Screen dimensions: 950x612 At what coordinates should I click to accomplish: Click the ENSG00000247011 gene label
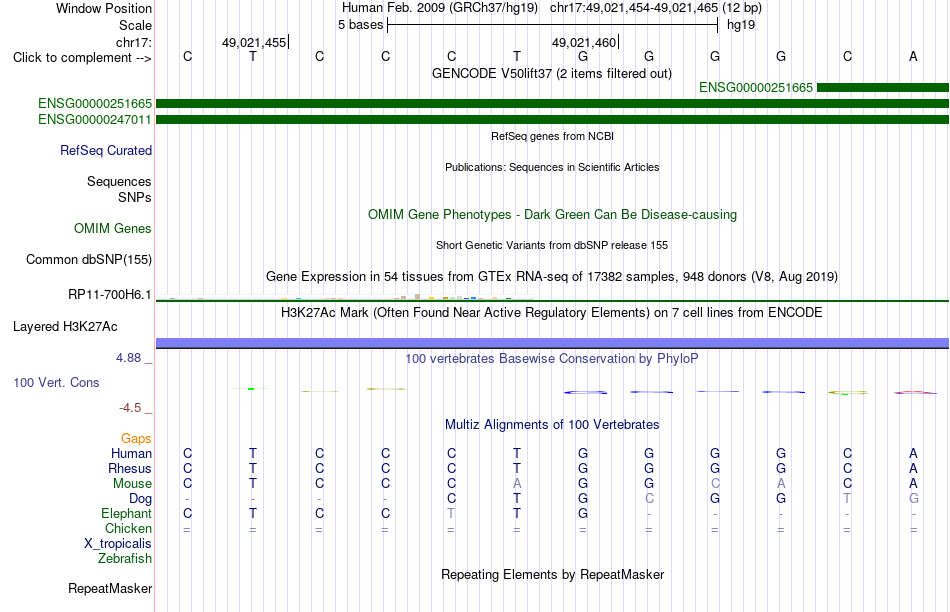[x=95, y=119]
